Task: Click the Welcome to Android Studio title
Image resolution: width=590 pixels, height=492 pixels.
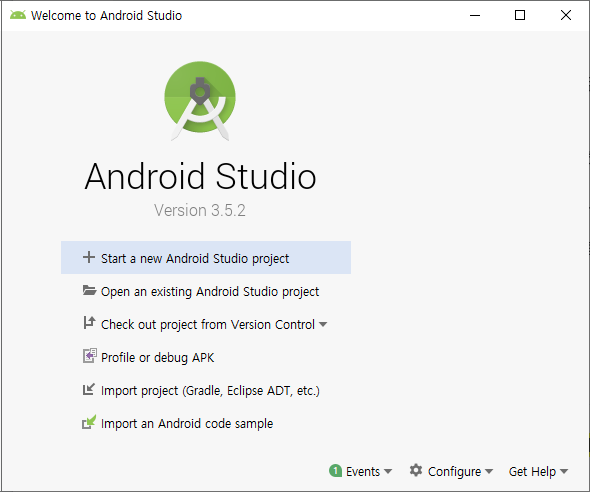Action: pos(106,15)
